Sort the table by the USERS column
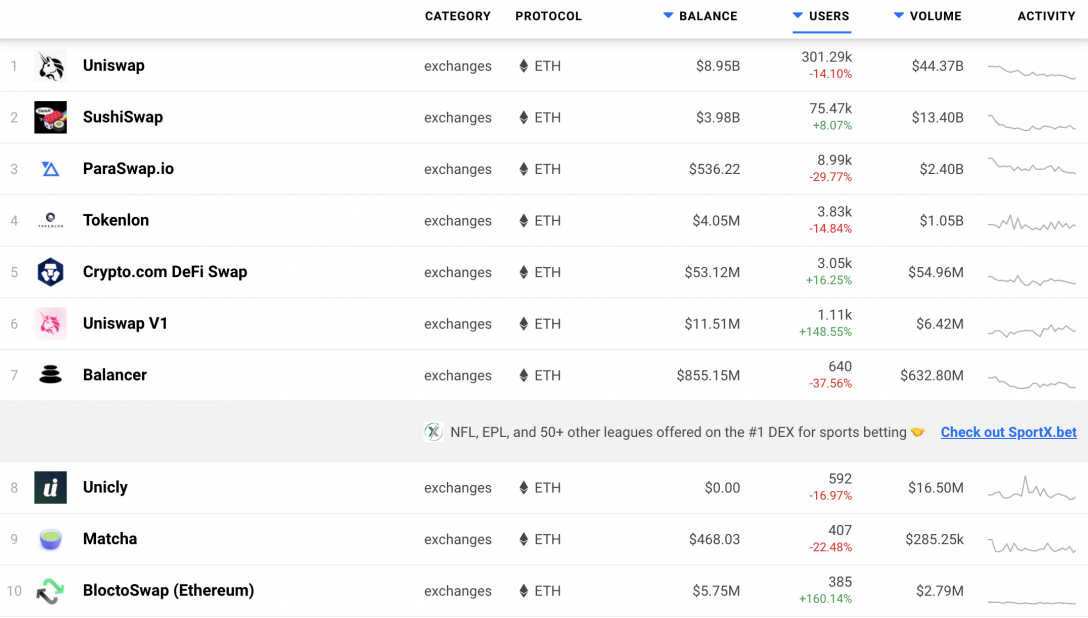The height and width of the screenshot is (618, 1088). click(821, 16)
